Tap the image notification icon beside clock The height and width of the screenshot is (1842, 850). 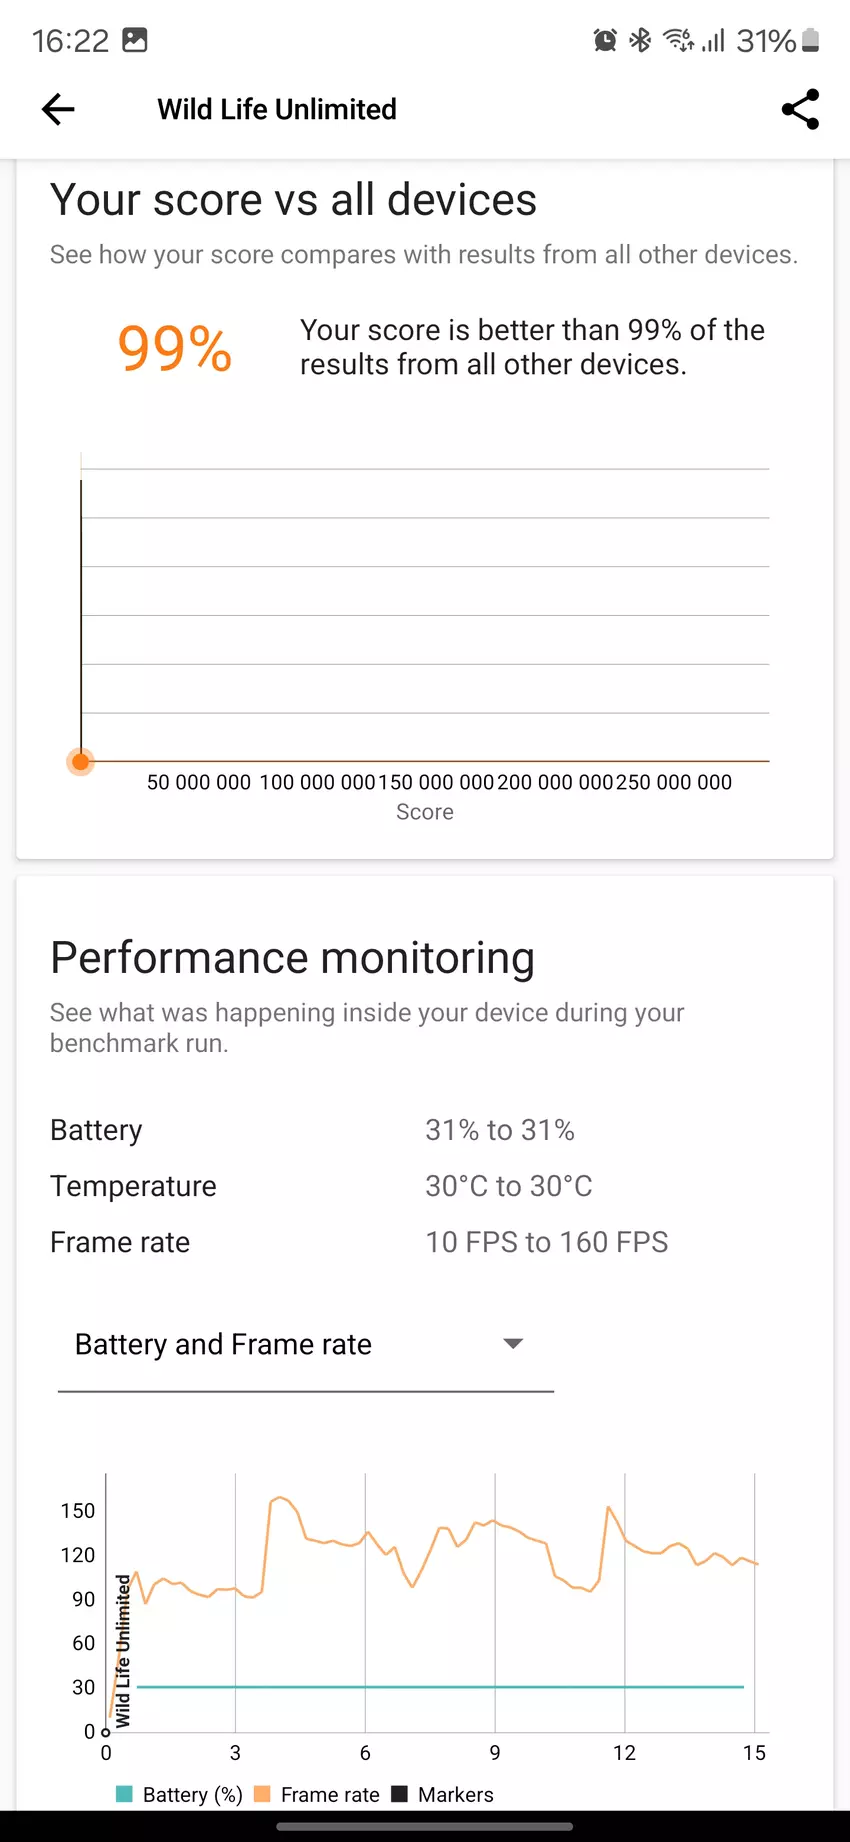[x=135, y=40]
